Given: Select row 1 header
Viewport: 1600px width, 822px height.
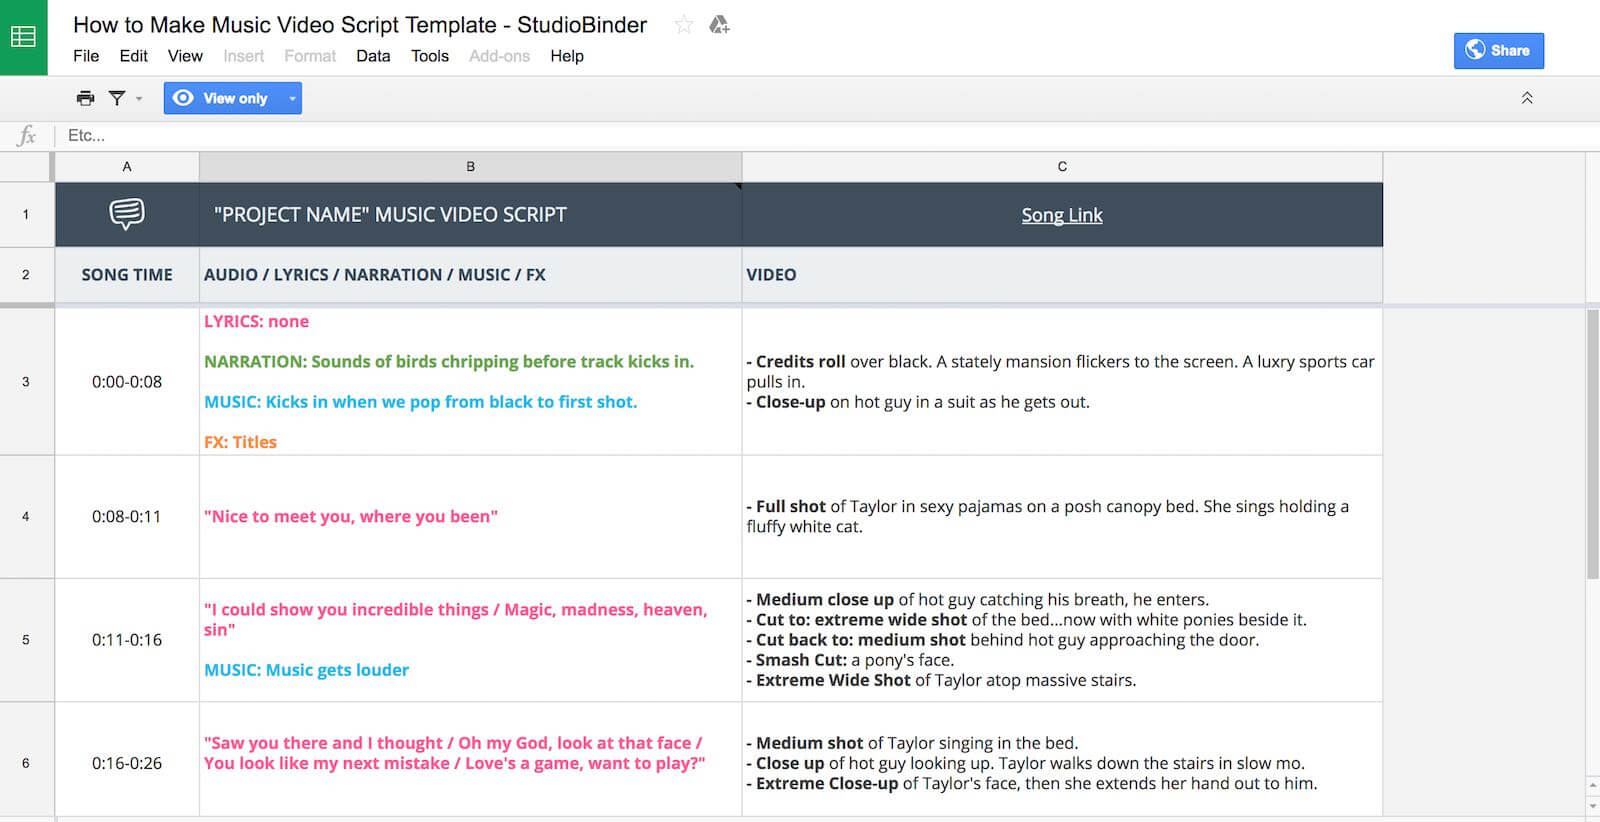Looking at the screenshot, I should pos(26,214).
